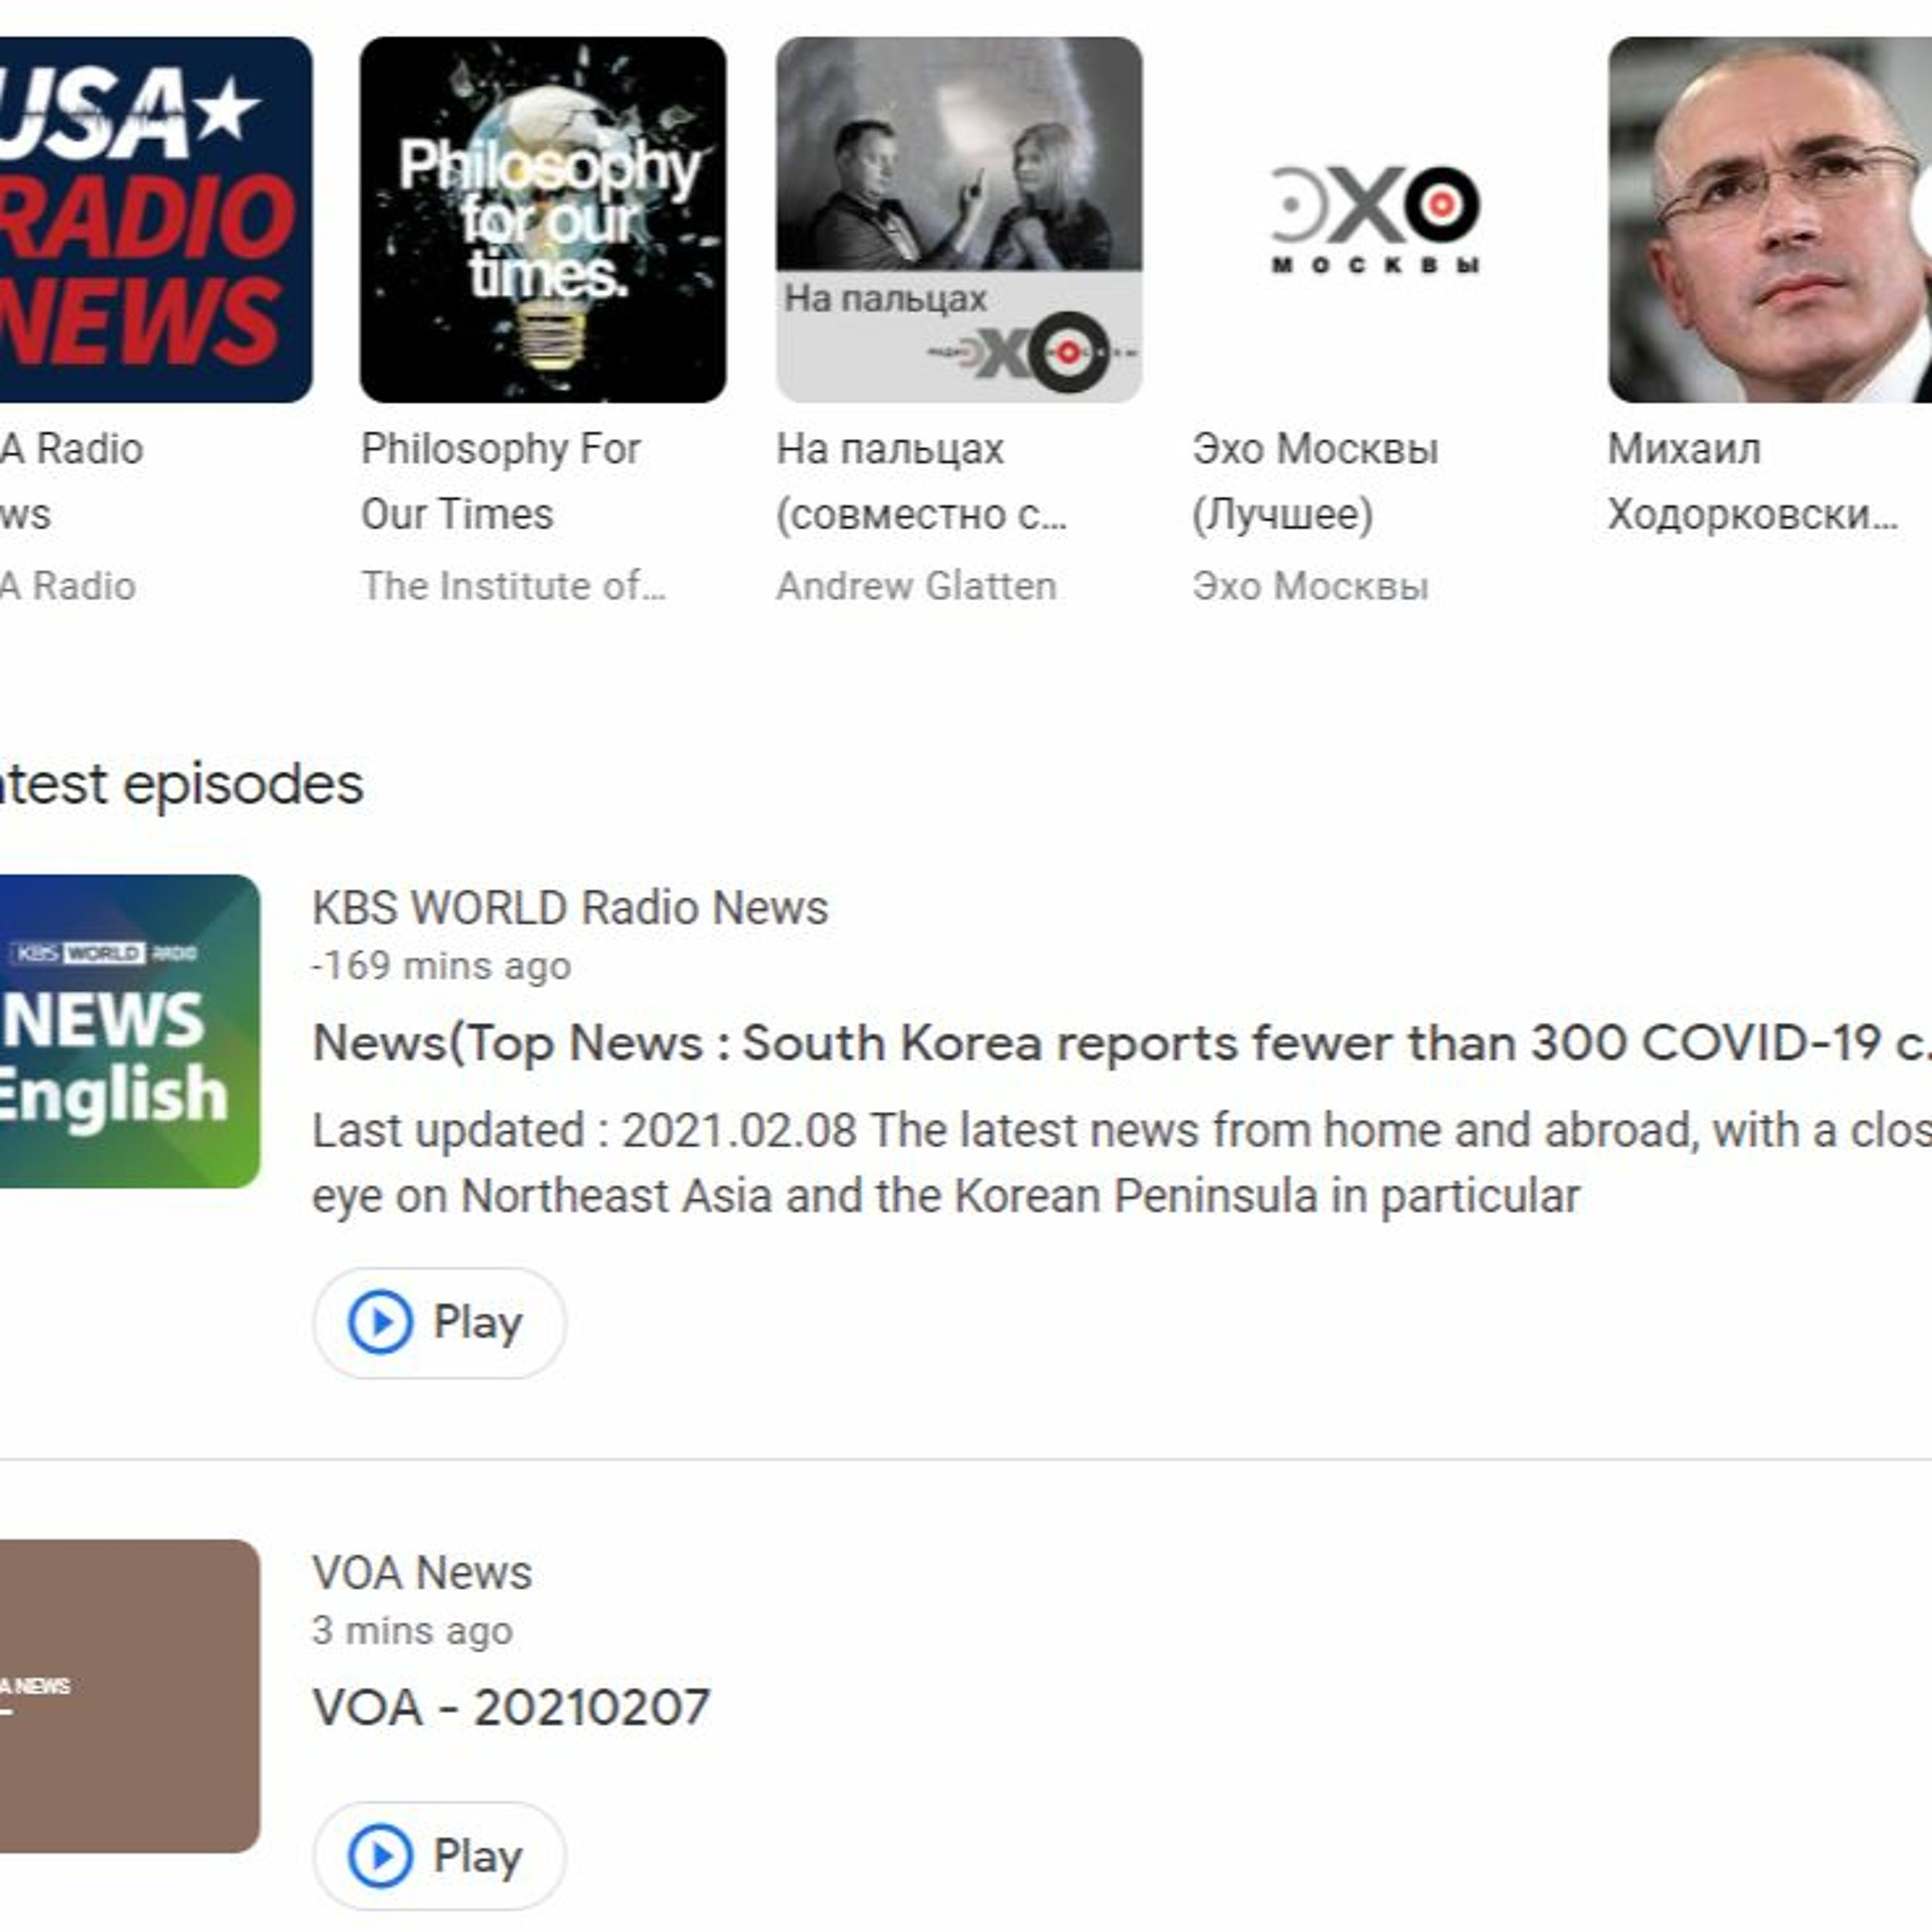Play the KBS WORLD Radio News episode

coord(440,1323)
